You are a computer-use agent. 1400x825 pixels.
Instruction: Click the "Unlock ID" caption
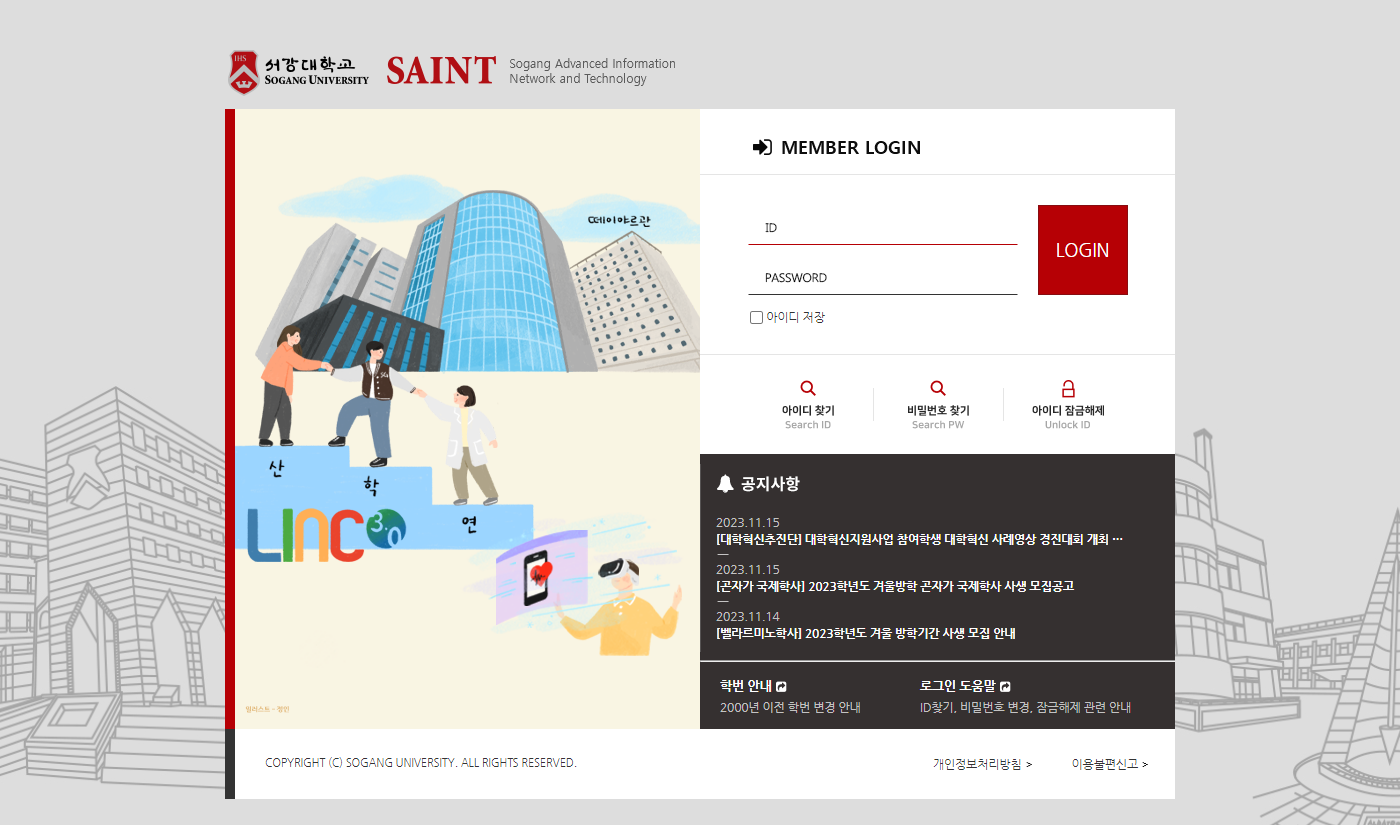(x=1068, y=425)
